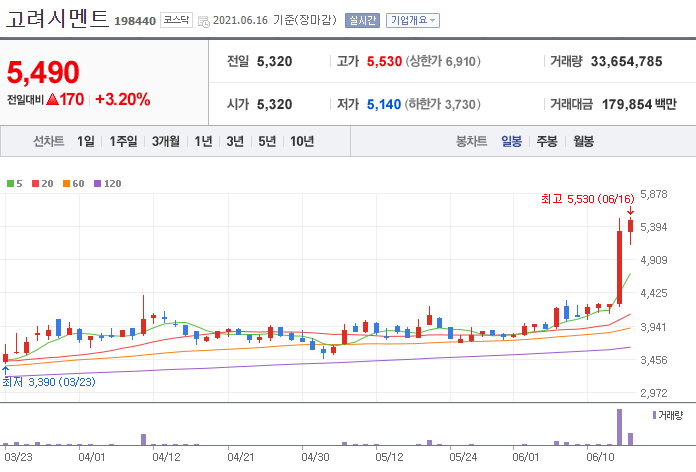This screenshot has width=696, height=472.
Task: Click the 5,878 price axis label
Action: click(x=653, y=194)
